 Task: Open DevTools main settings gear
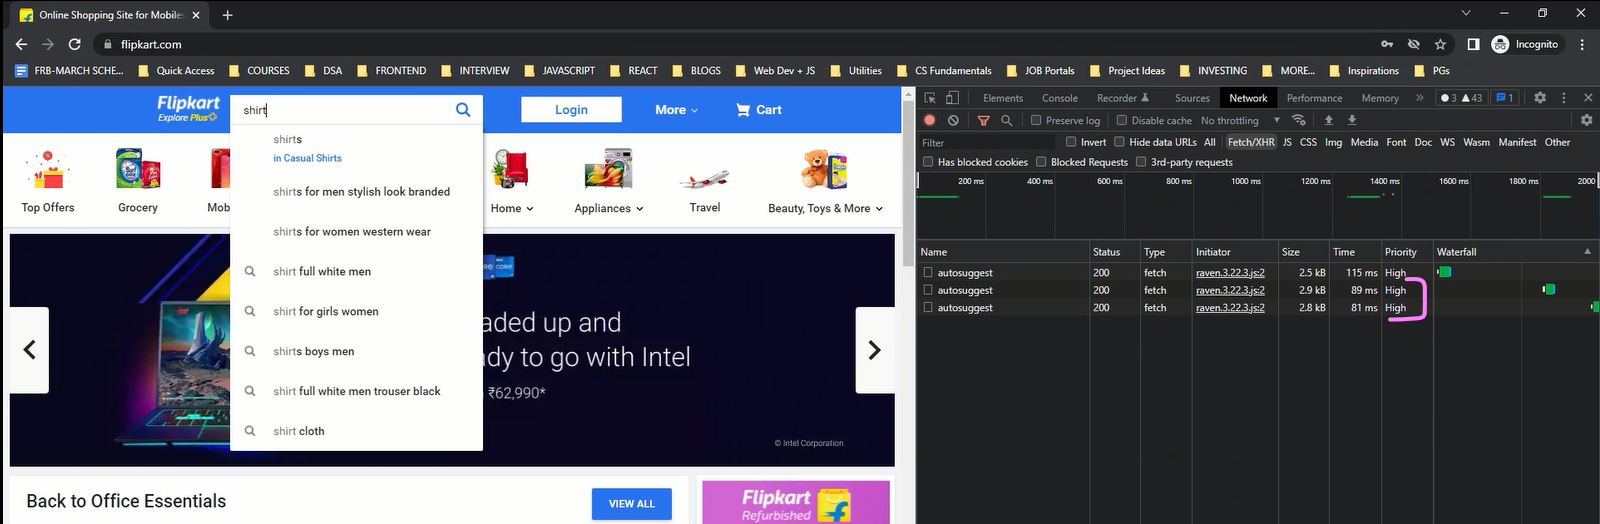1540,98
